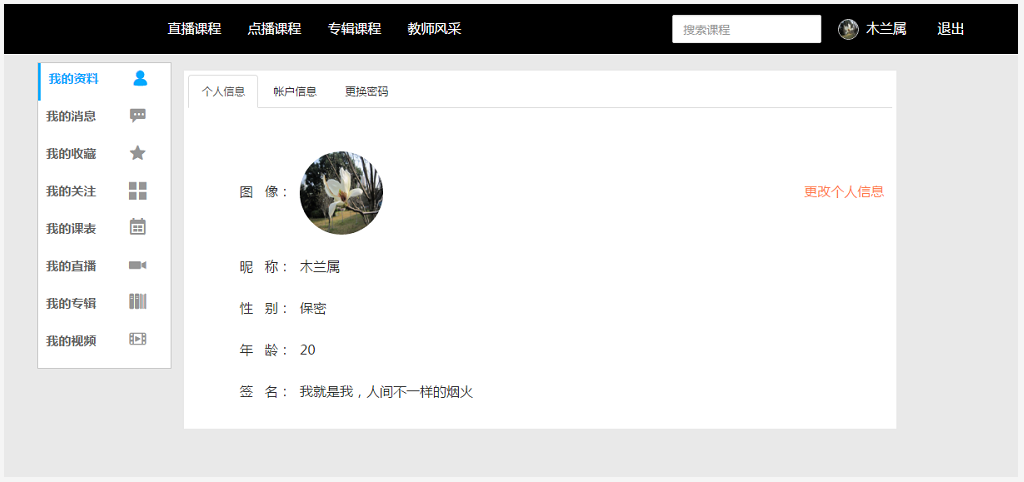The width and height of the screenshot is (1024, 482).
Task: Focus the 搜索课程 search field
Action: (x=746, y=29)
